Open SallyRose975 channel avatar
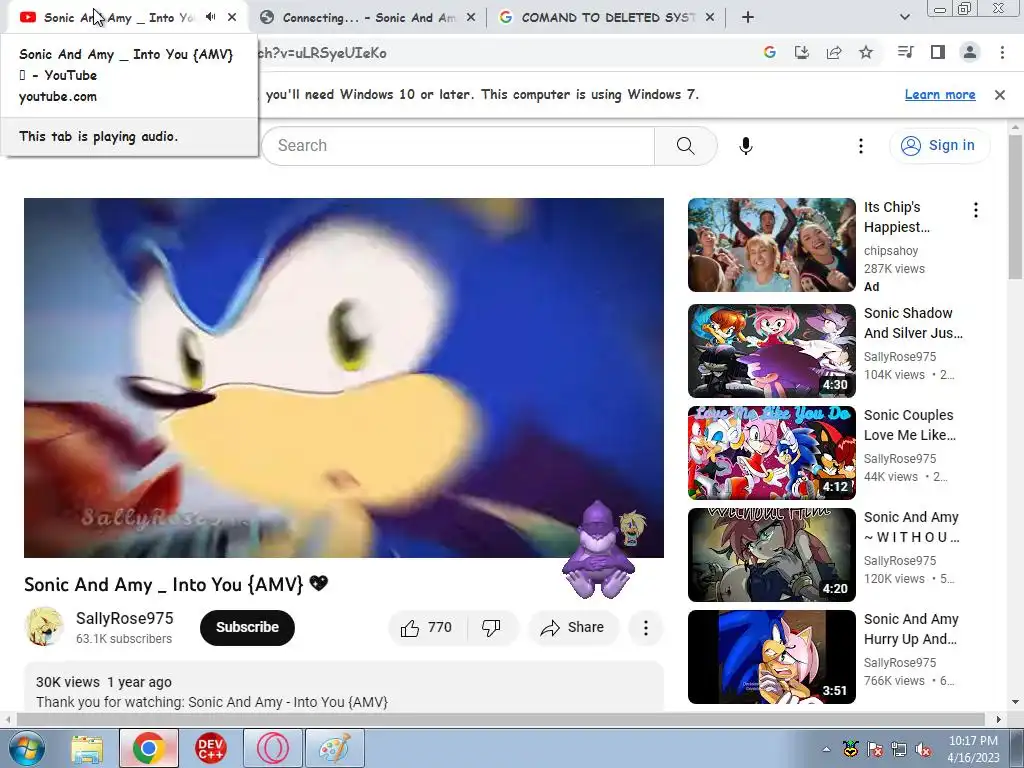 [x=44, y=627]
